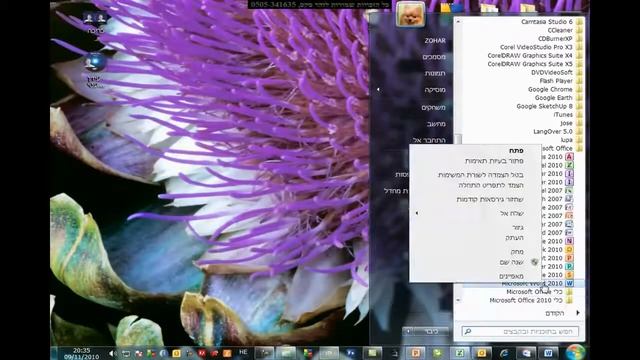Viewport: 640px width, 360px height.
Task: Click the Outlook 2010 orange O icon in programs list
Action: pyautogui.click(x=569, y=249)
